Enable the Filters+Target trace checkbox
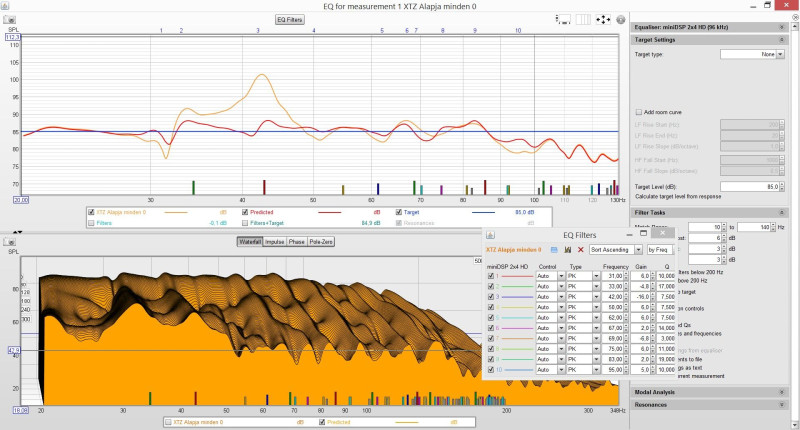The height and width of the screenshot is (430, 800). [245, 223]
